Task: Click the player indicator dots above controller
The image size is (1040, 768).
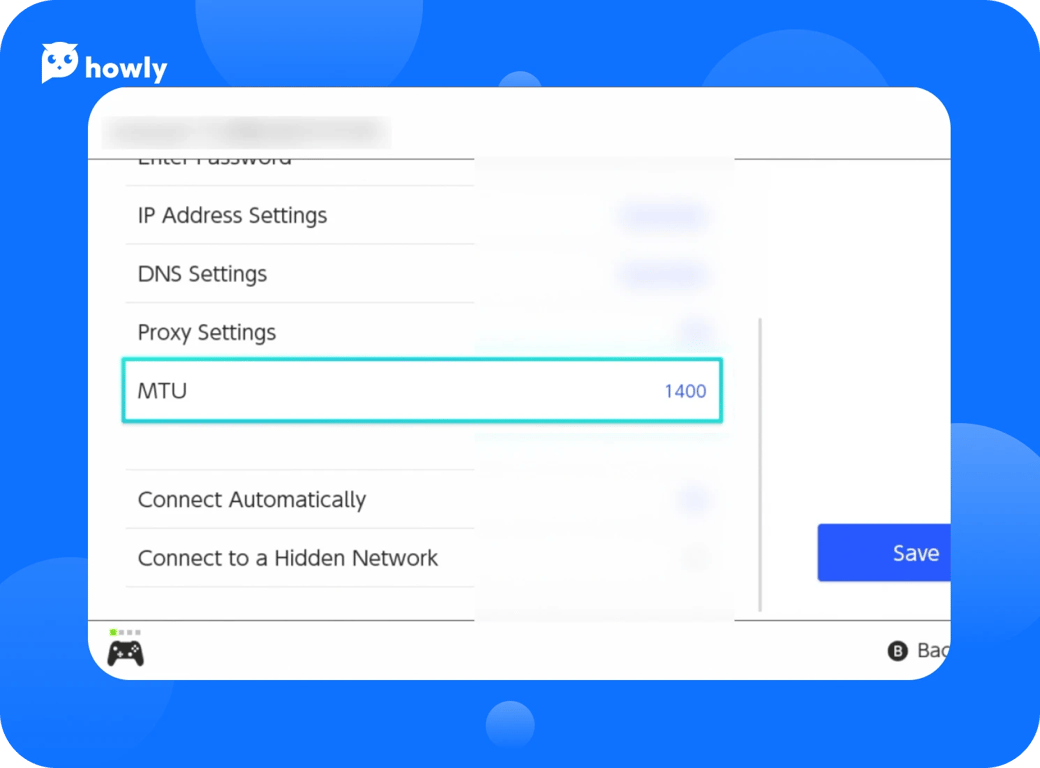Action: [x=126, y=632]
